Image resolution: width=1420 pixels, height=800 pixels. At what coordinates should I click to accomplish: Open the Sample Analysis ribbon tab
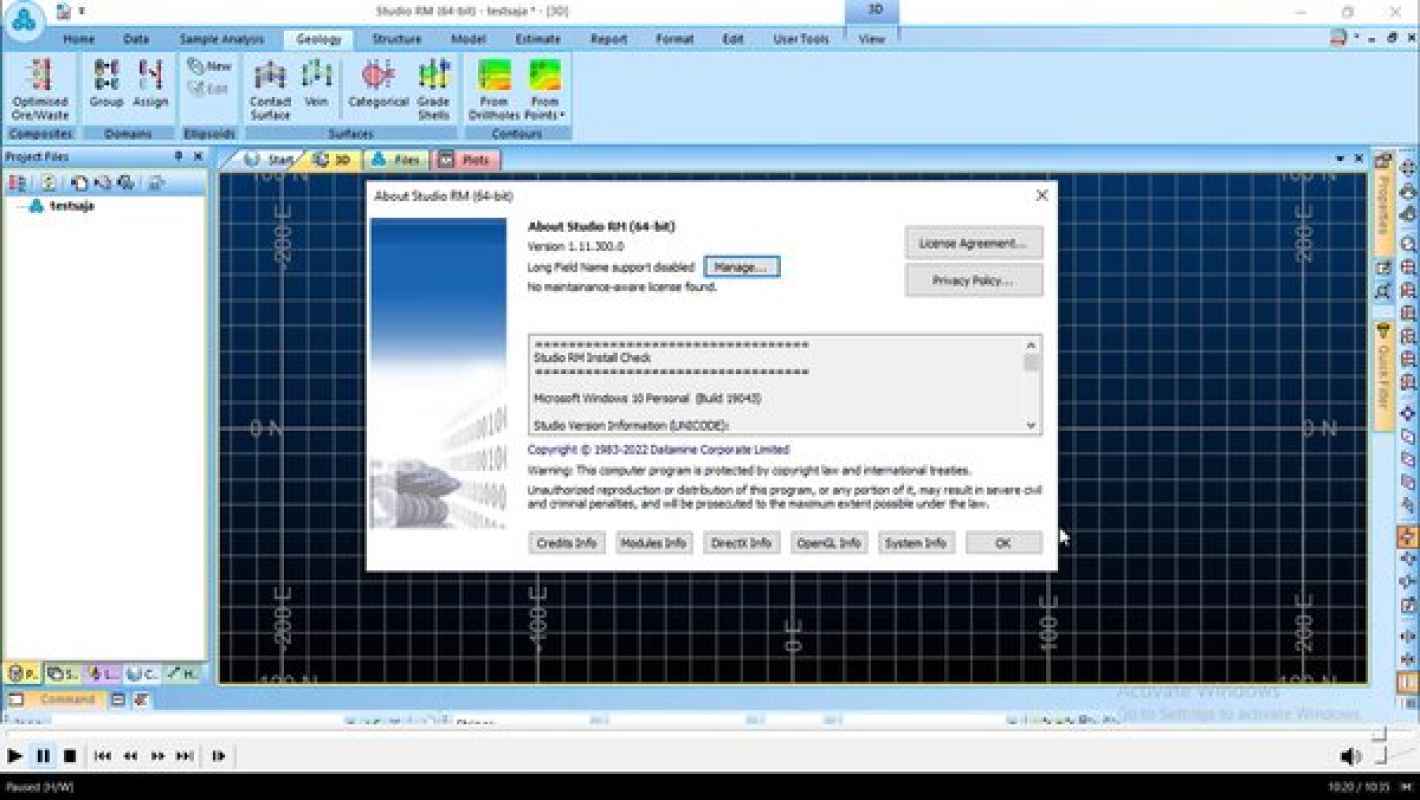click(222, 39)
